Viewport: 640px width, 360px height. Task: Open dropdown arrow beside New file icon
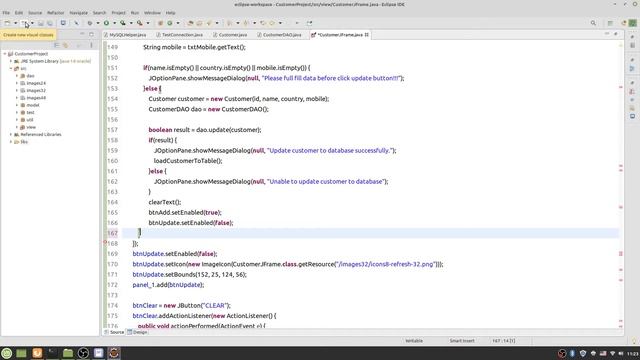(x=16, y=23)
